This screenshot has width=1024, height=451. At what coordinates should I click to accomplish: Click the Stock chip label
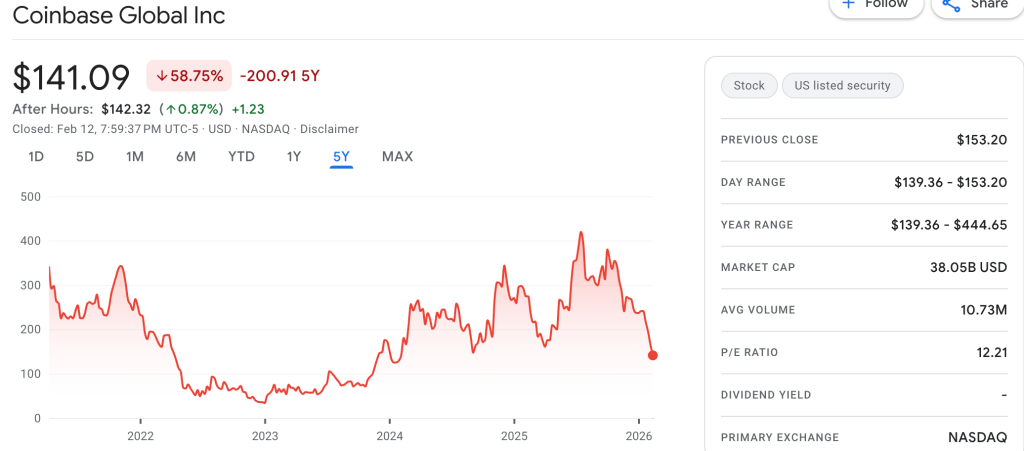tap(749, 86)
